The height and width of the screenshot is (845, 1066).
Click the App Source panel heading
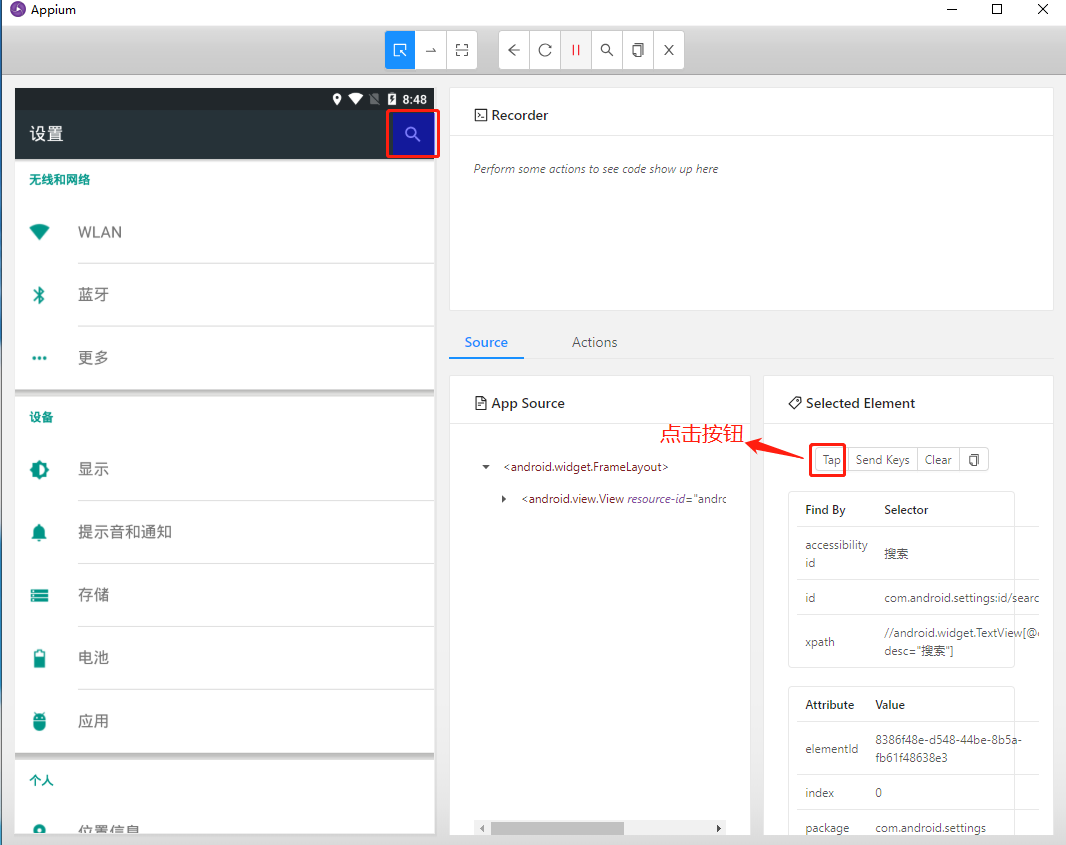pyautogui.click(x=519, y=403)
